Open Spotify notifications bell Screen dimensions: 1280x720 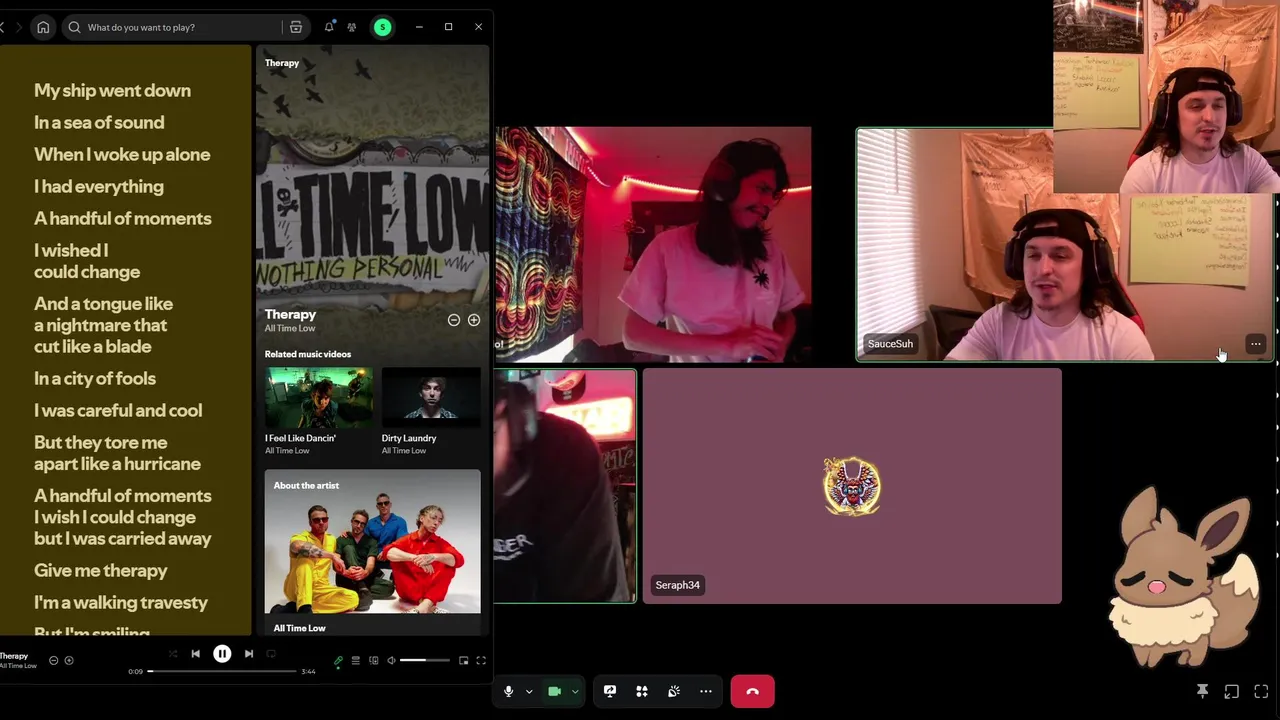click(x=329, y=27)
